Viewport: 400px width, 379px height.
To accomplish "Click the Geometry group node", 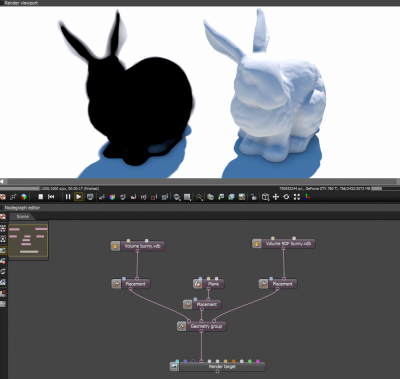I will pos(206,326).
